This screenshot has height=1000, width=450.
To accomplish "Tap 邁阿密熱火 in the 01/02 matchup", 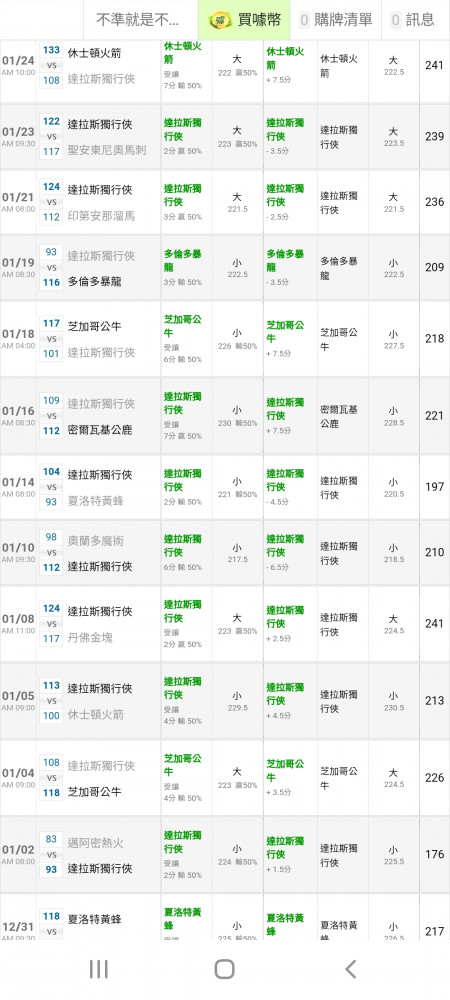I will (96, 842).
